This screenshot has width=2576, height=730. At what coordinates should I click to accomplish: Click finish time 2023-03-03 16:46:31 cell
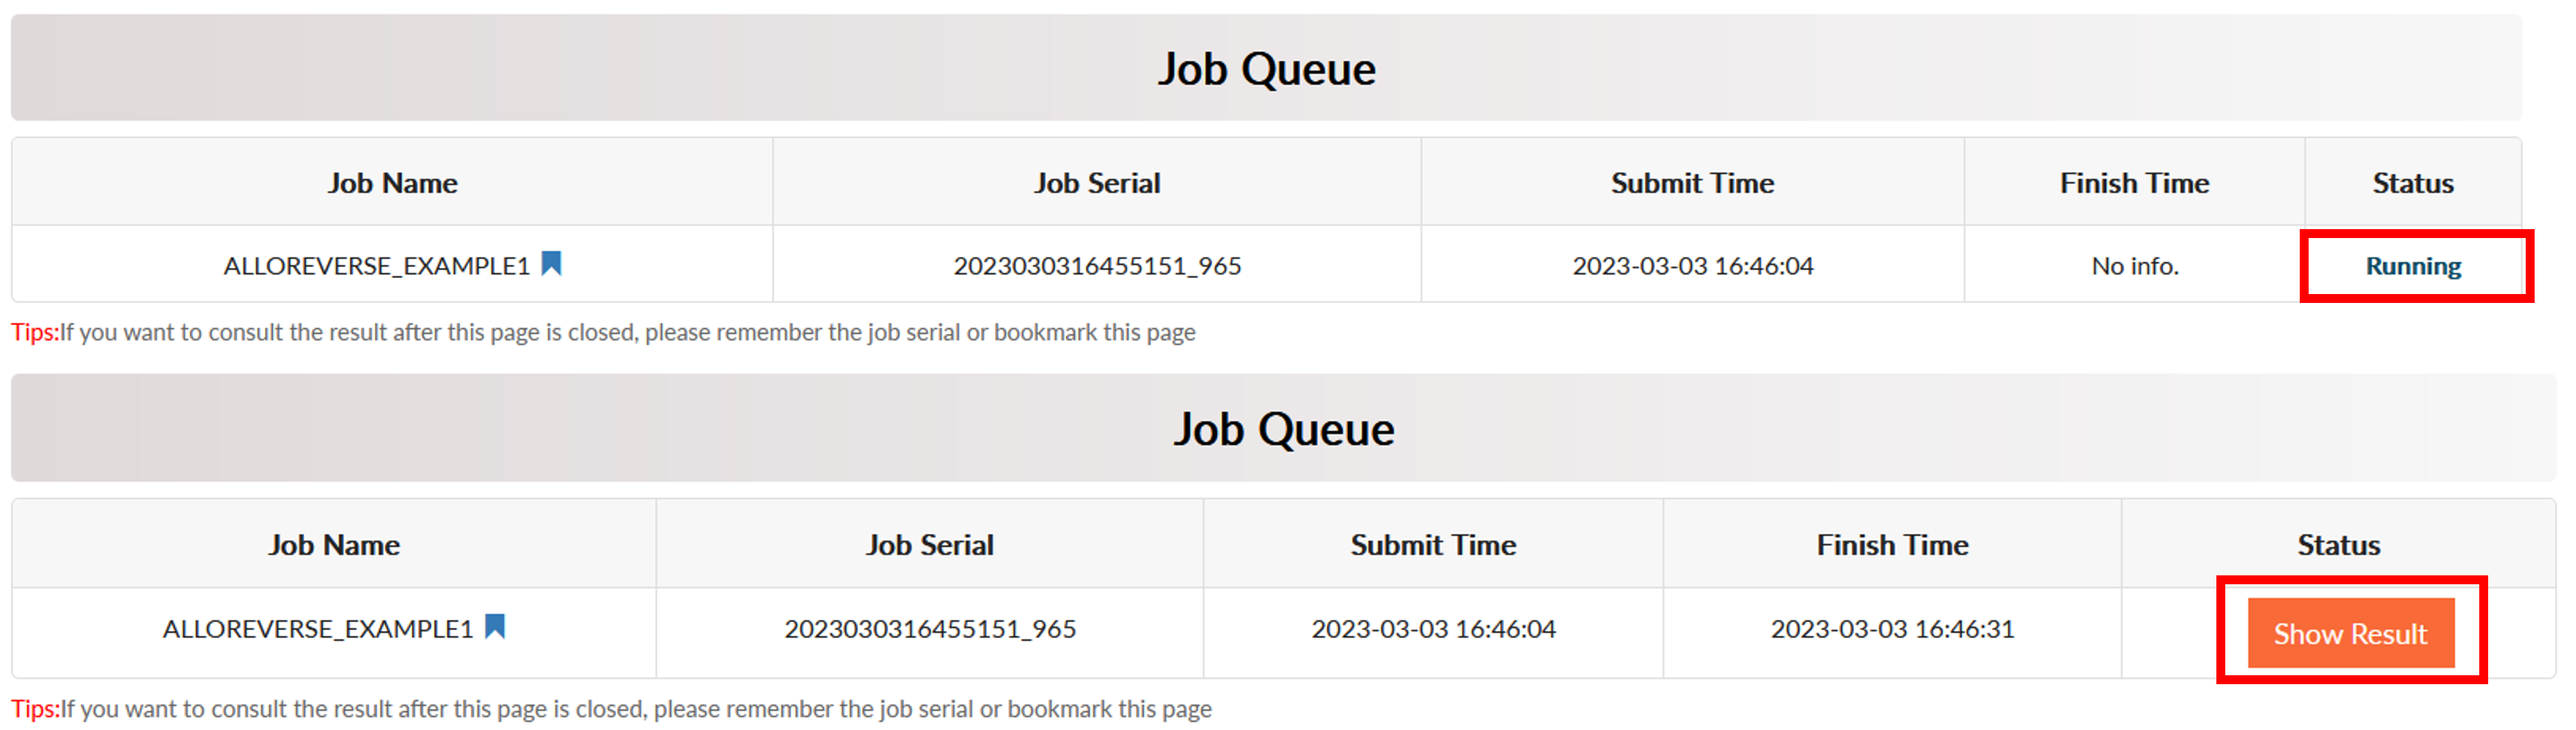(x=1892, y=629)
